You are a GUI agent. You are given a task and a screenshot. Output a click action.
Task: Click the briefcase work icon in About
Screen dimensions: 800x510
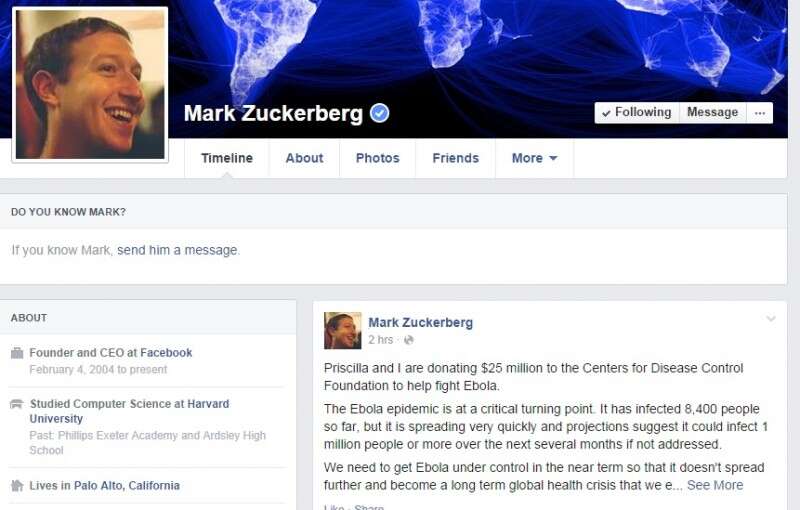coord(17,353)
